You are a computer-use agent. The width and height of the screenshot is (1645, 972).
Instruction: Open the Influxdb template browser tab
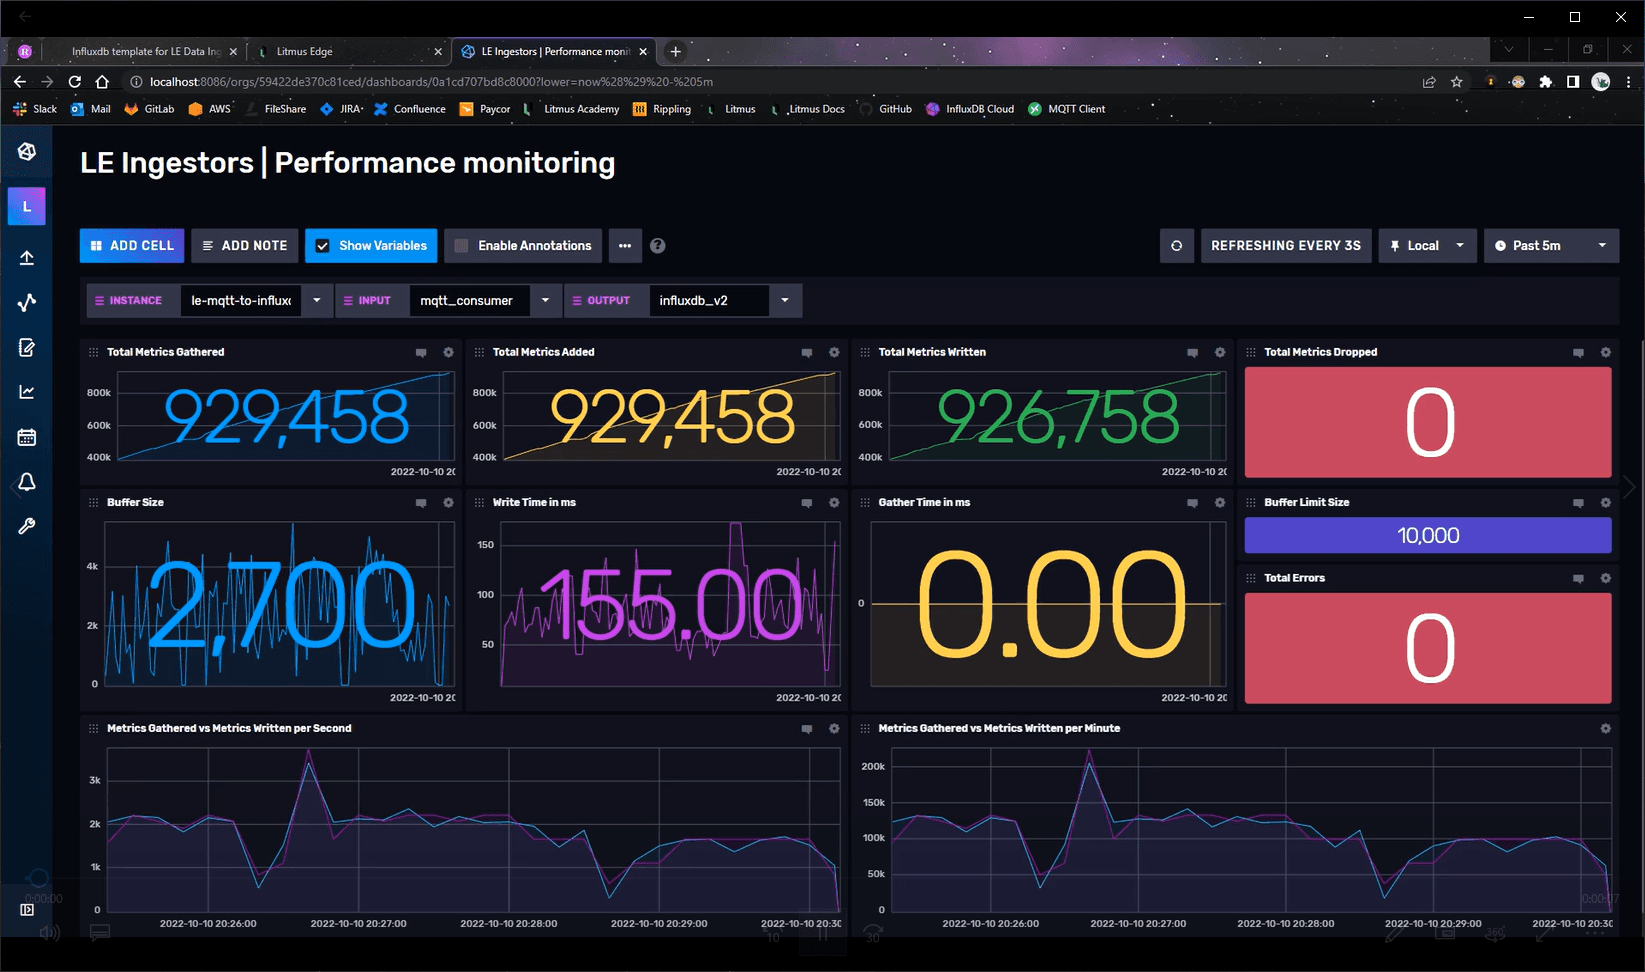pyautogui.click(x=148, y=51)
